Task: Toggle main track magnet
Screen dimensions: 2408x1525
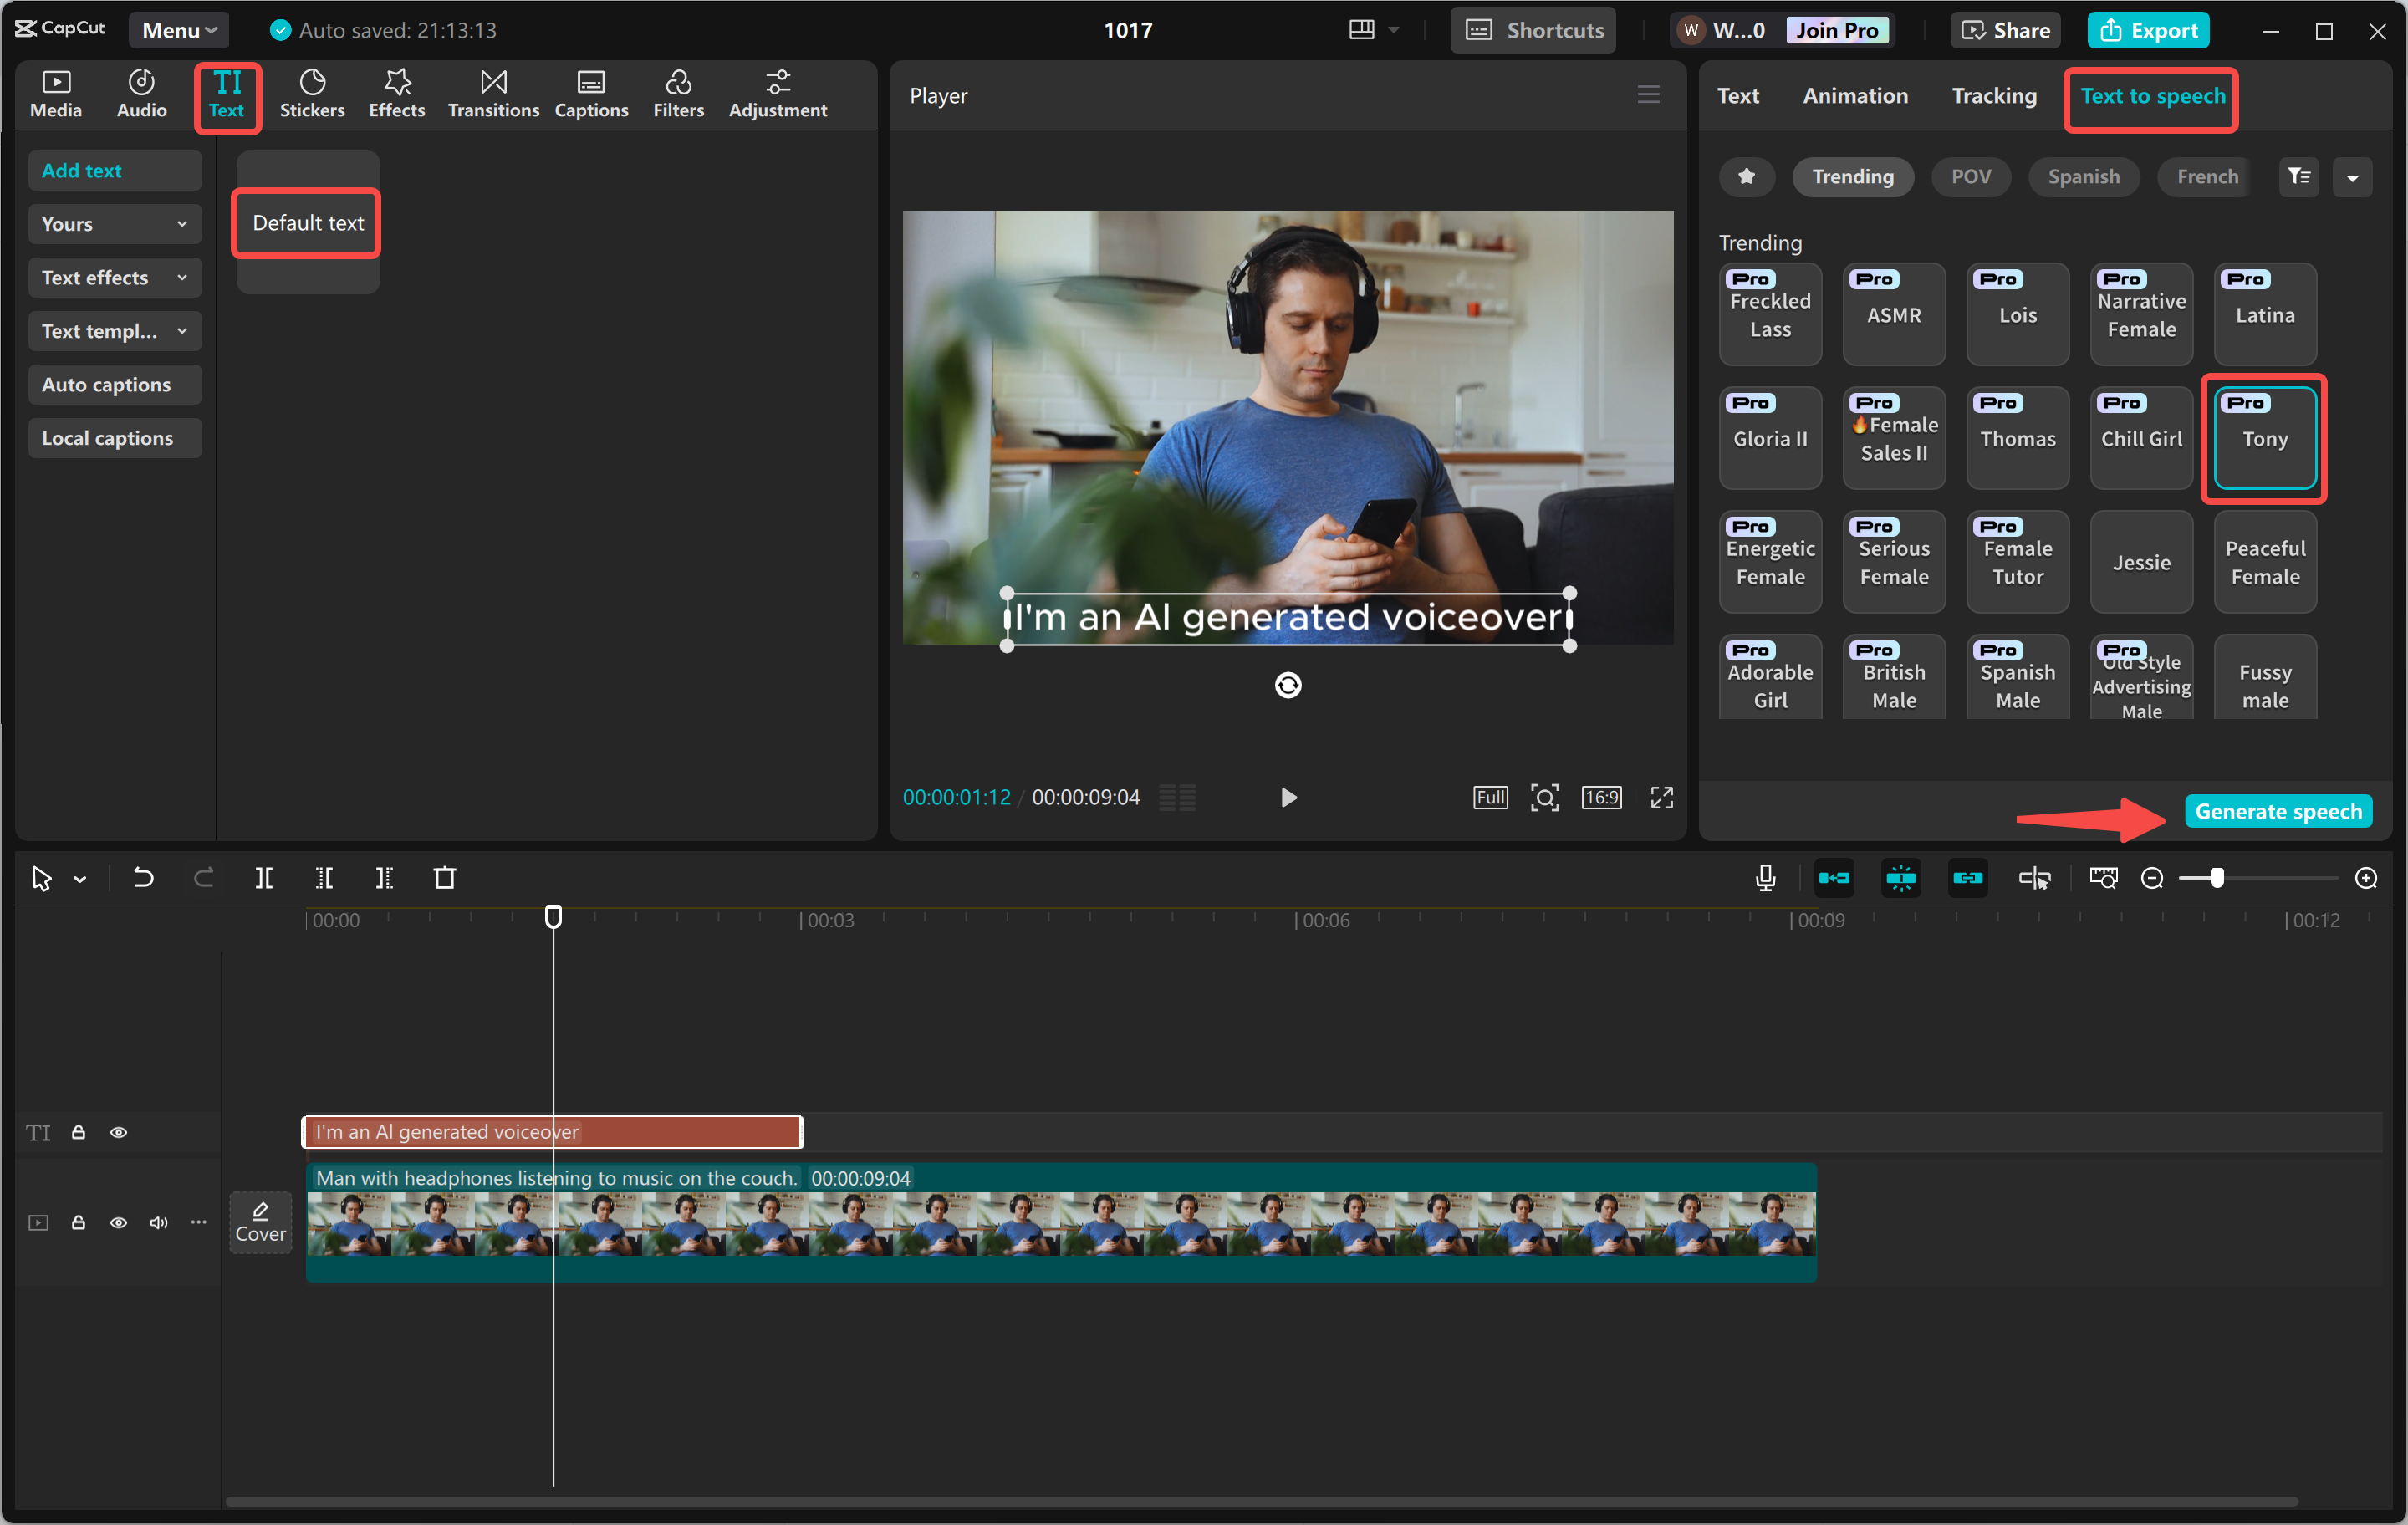Action: (x=1834, y=878)
